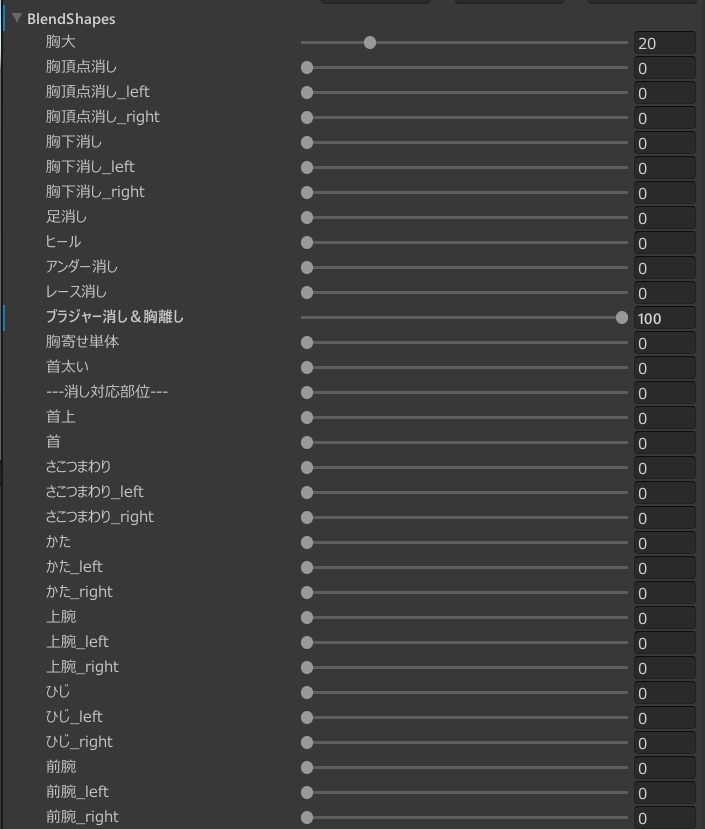Click the 上腕 slider handle
Screen dimensions: 705x829
(307, 618)
